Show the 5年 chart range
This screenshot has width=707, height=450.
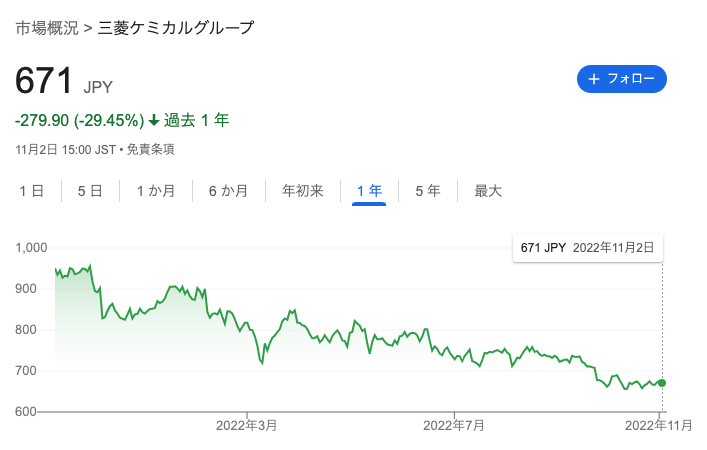[x=428, y=191]
